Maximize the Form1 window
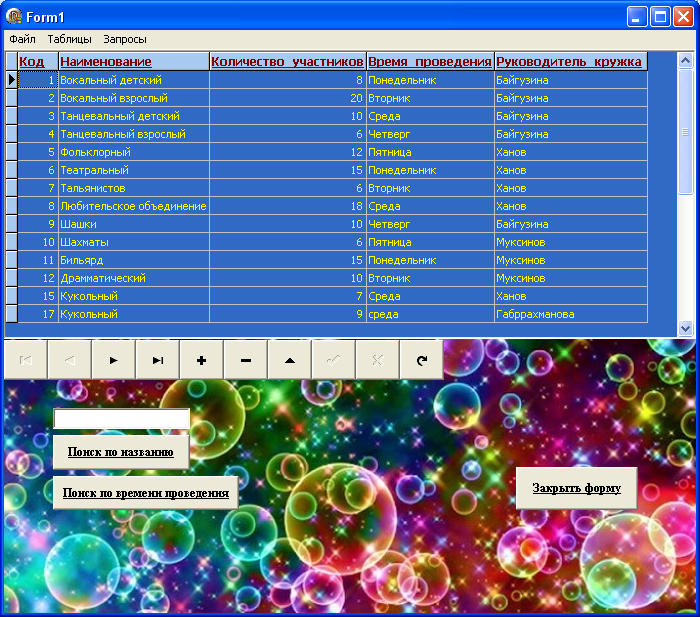Image resolution: width=700 pixels, height=617 pixels. point(660,17)
